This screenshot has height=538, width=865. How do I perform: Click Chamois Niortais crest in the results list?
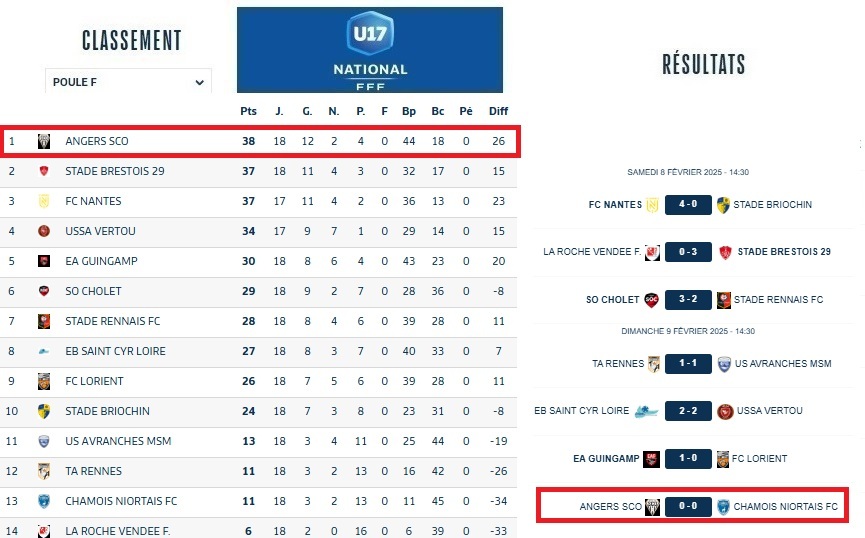722,507
